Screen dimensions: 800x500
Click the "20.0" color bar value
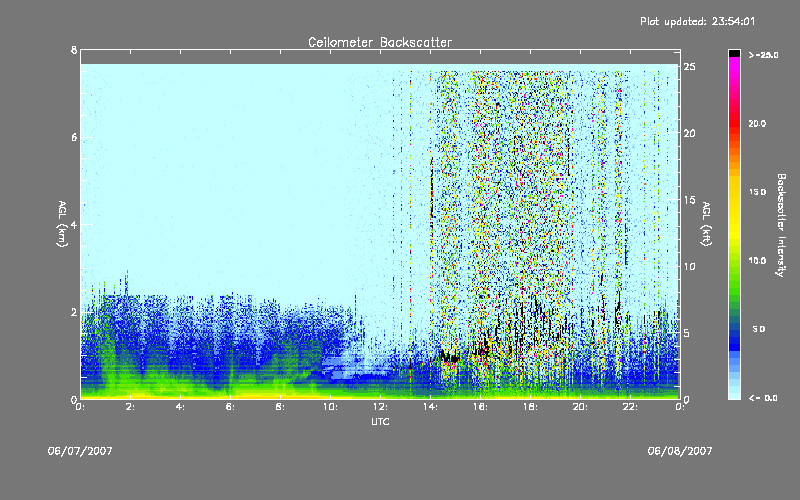click(x=758, y=123)
